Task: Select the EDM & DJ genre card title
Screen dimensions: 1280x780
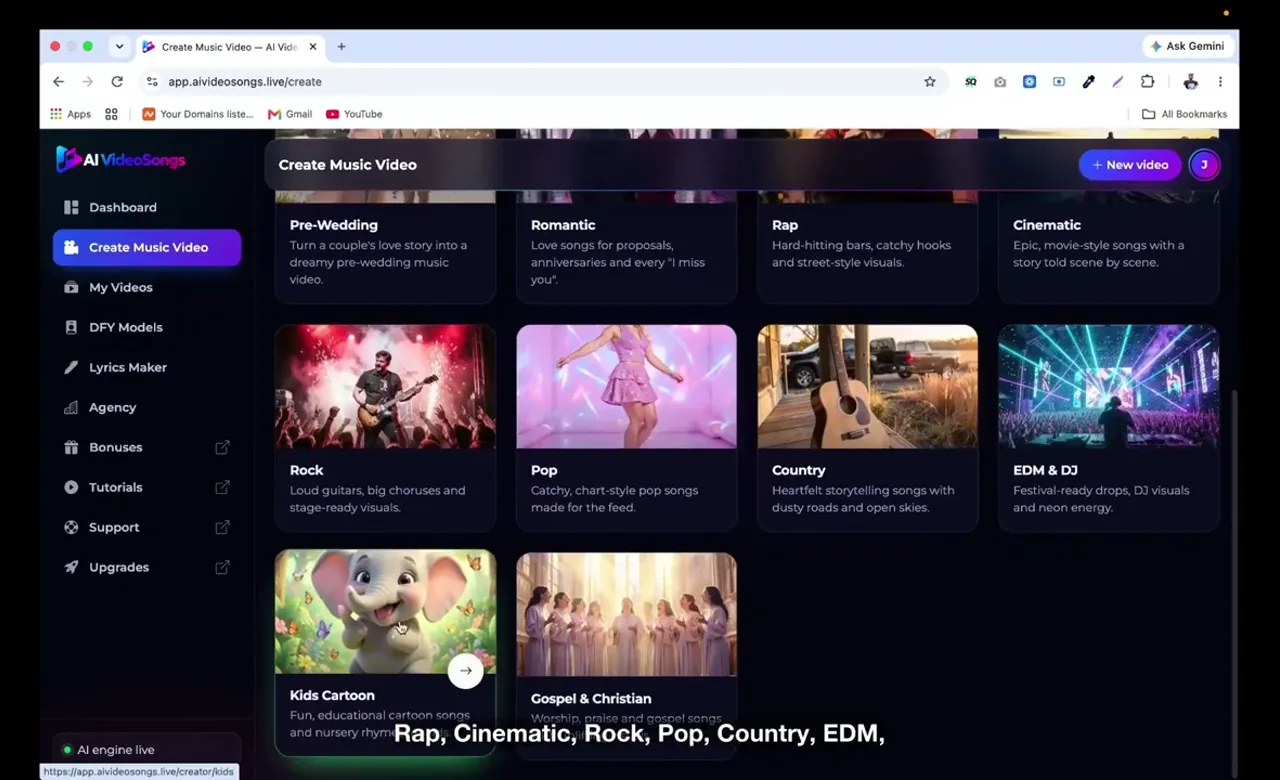Action: click(1045, 470)
